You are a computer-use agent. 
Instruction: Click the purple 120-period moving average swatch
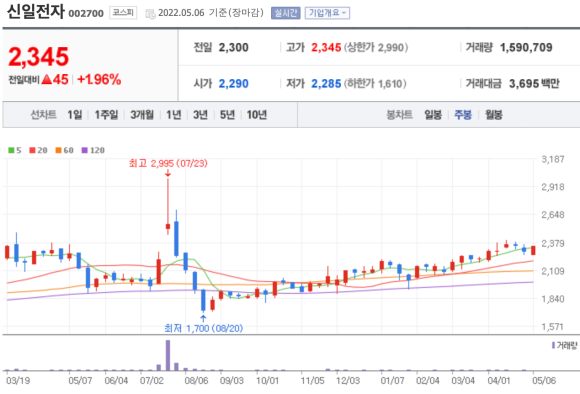[85, 150]
